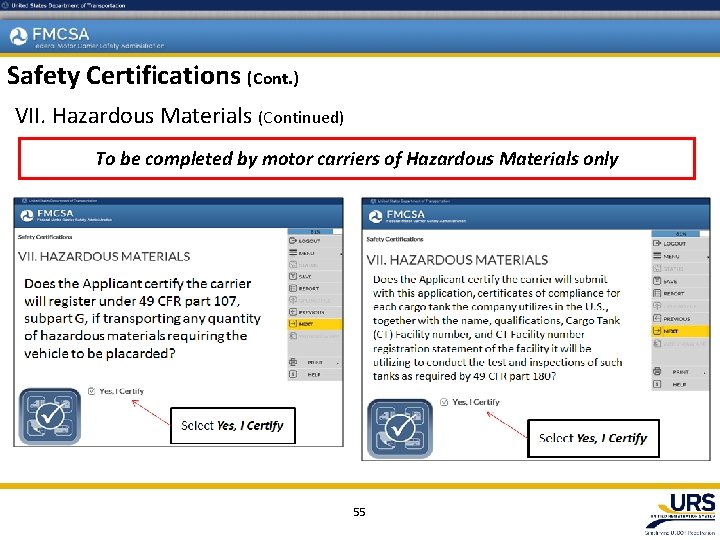Select the Safety Certifications label in left screenshot
This screenshot has height=540, width=720.
(x=45, y=237)
